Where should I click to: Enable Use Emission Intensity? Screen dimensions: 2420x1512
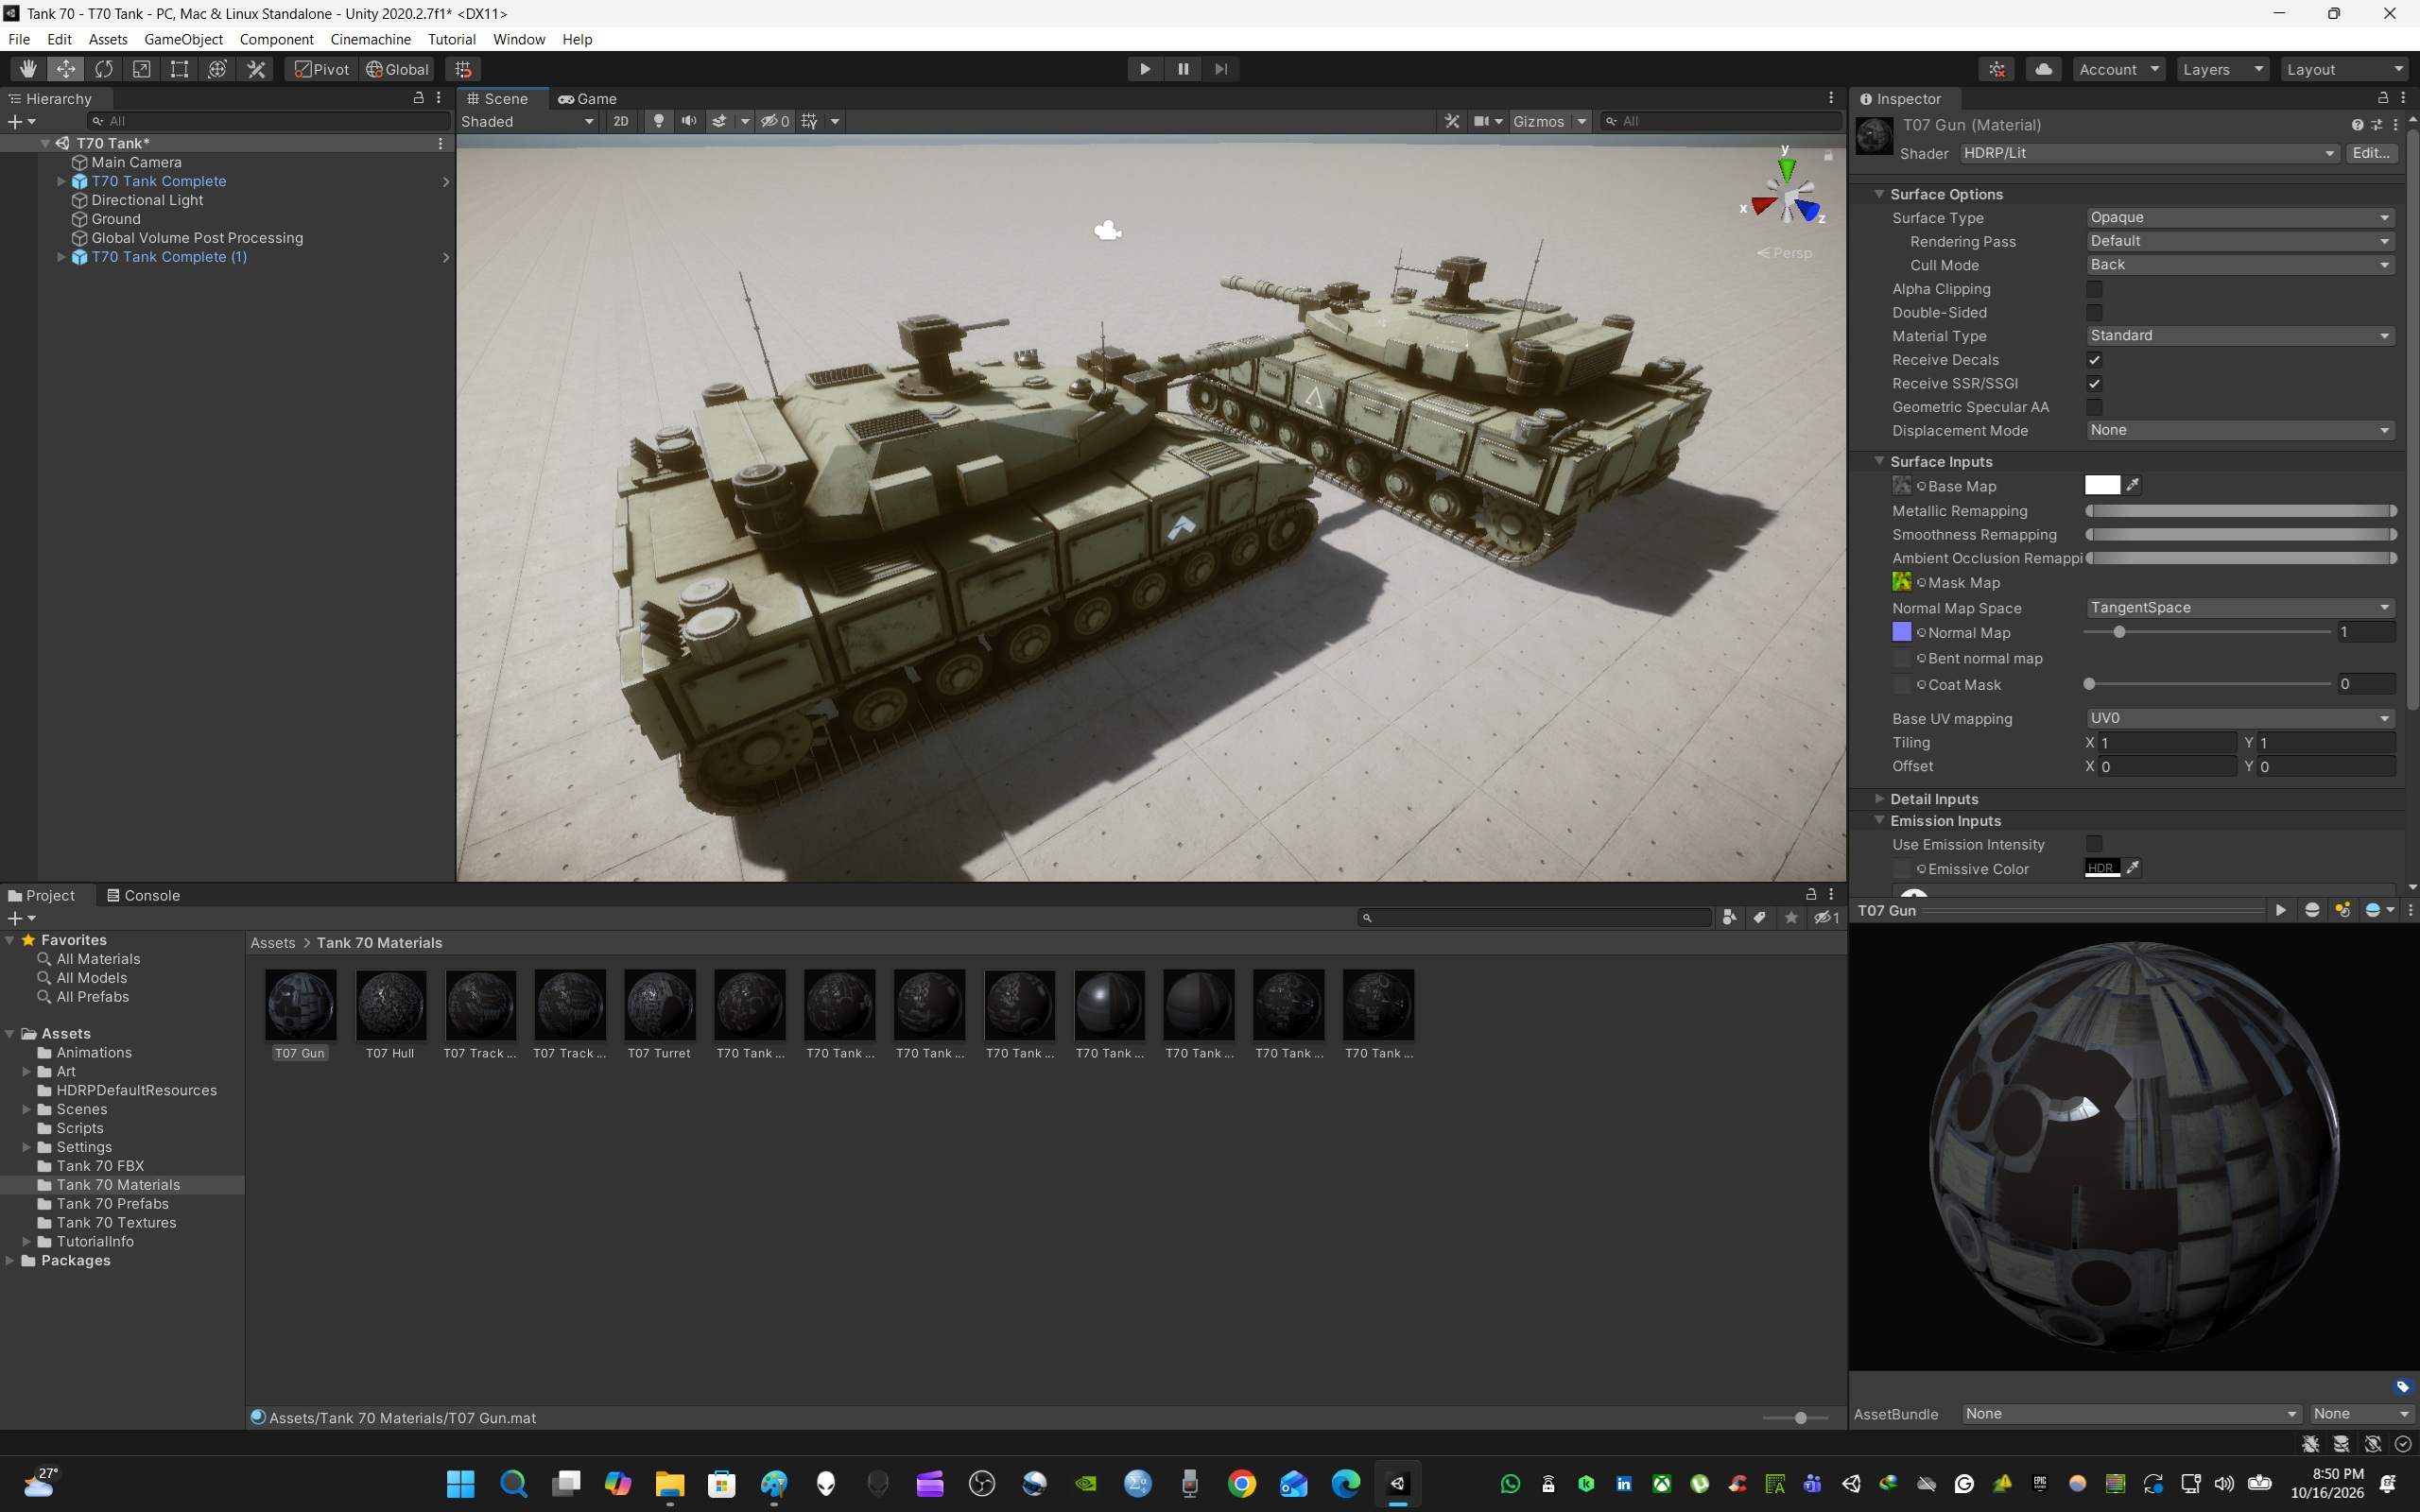(x=2094, y=844)
